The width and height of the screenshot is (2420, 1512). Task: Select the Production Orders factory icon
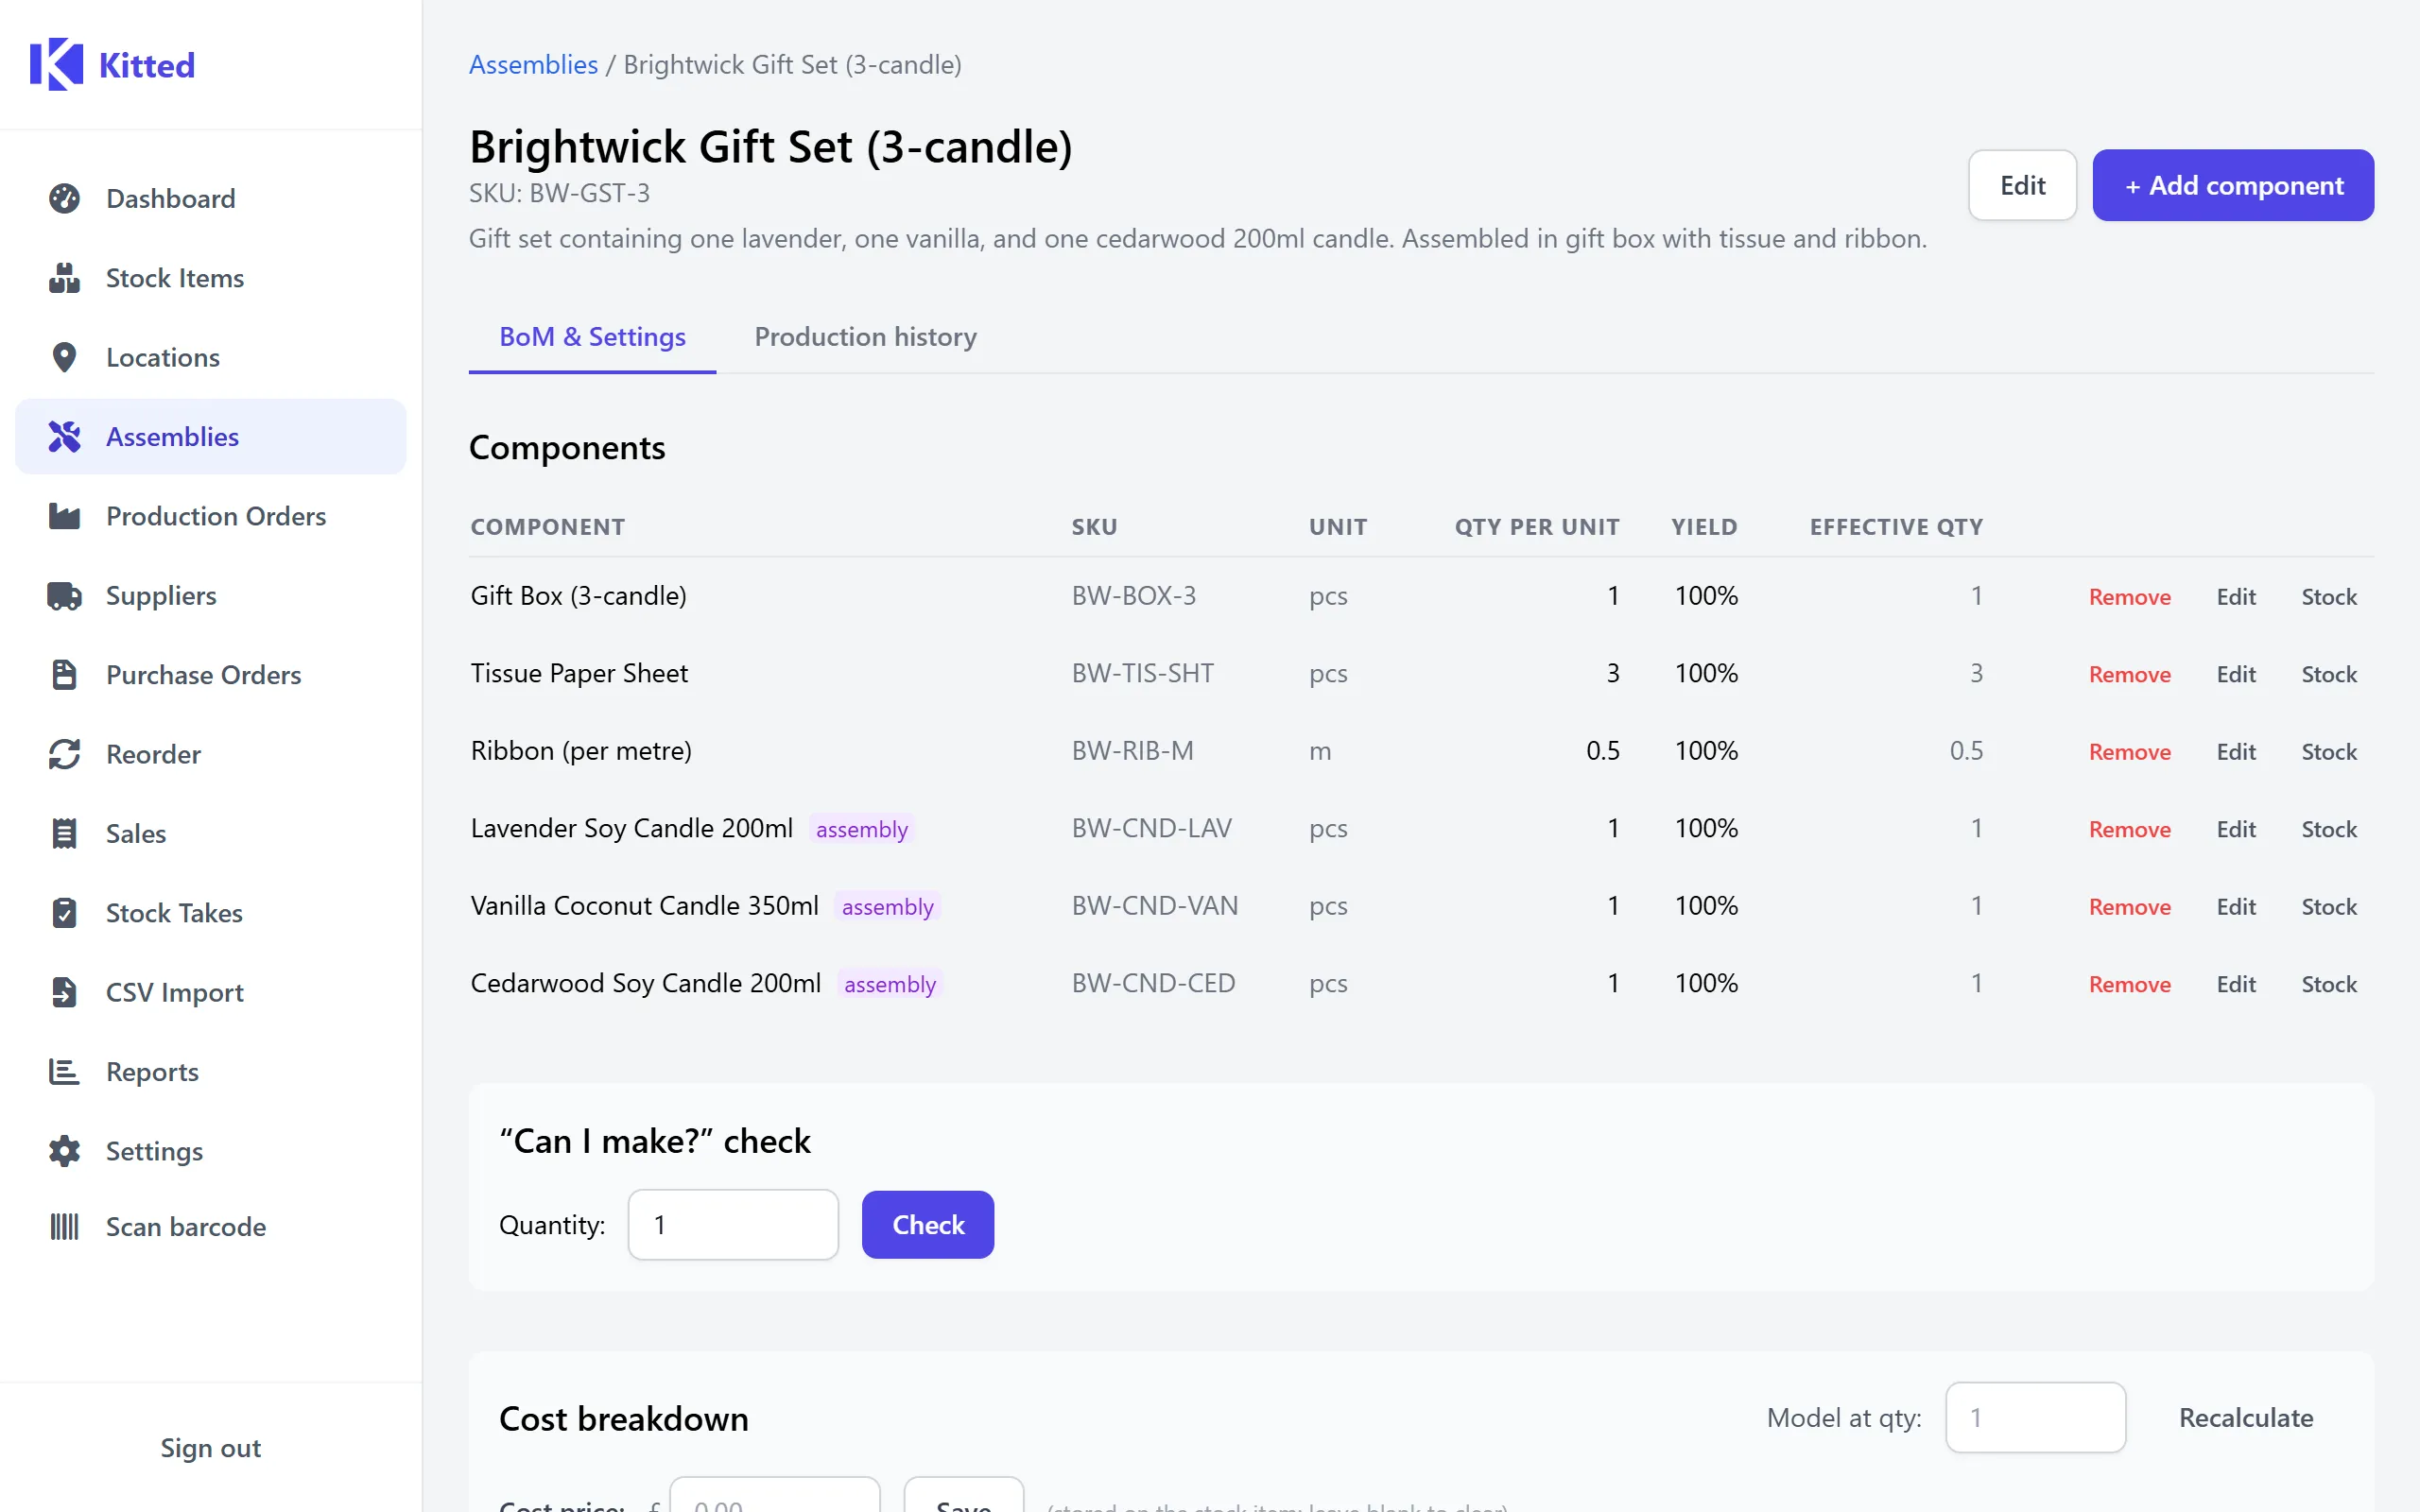64,516
